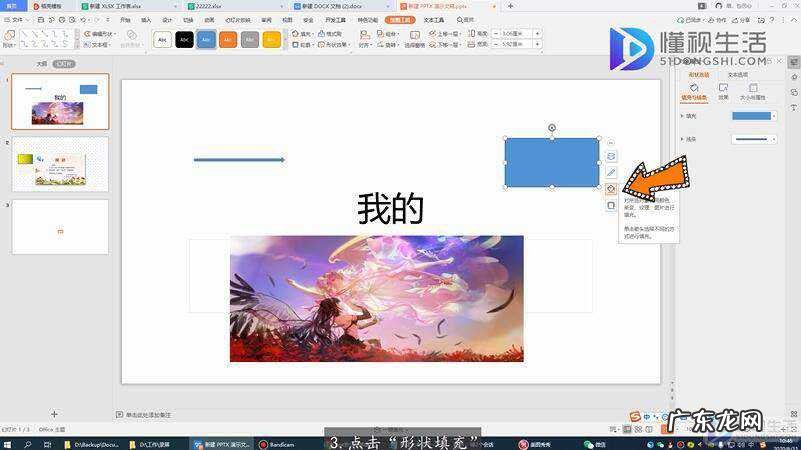This screenshot has width=801, height=450.
Task: Open the Text Tools ribbon tab
Action: 434,20
